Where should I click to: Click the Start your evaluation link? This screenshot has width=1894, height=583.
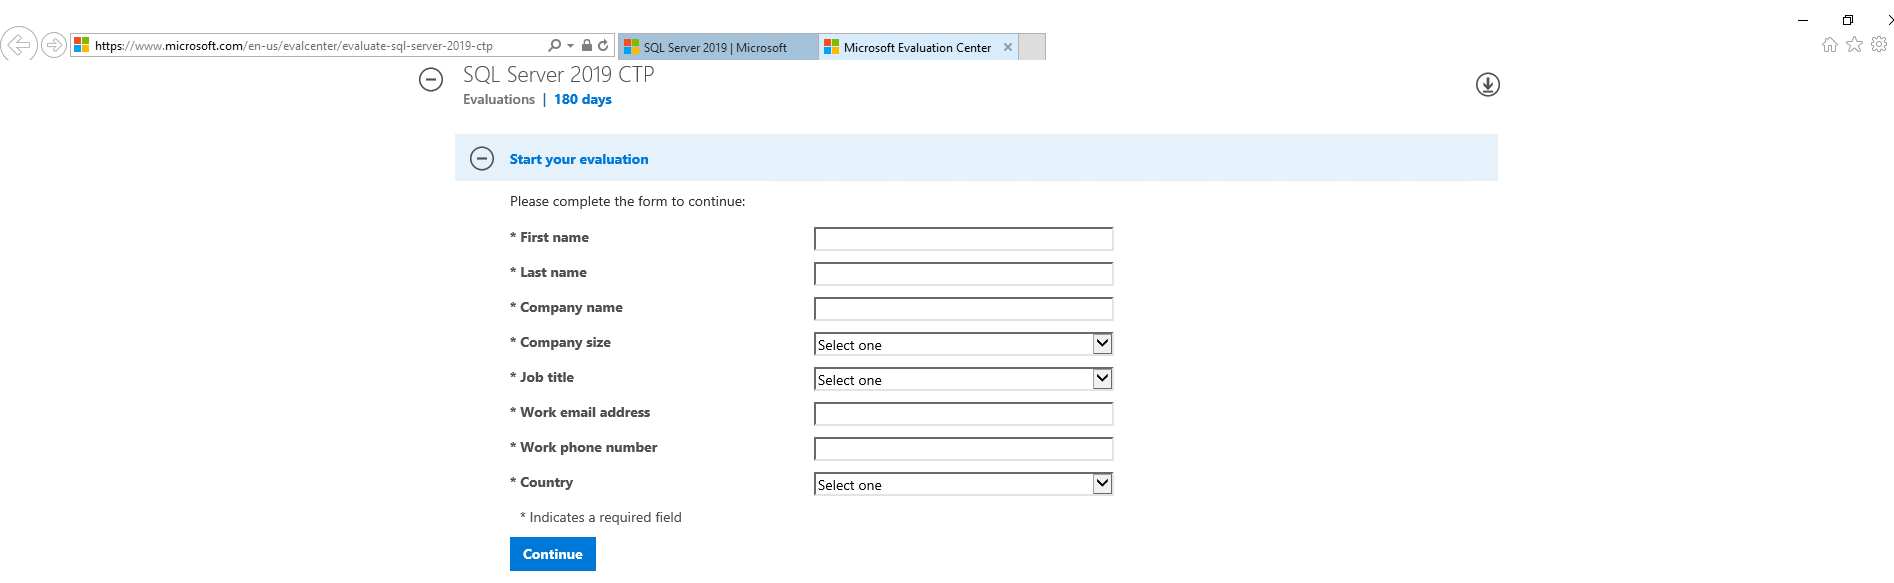[x=579, y=159]
